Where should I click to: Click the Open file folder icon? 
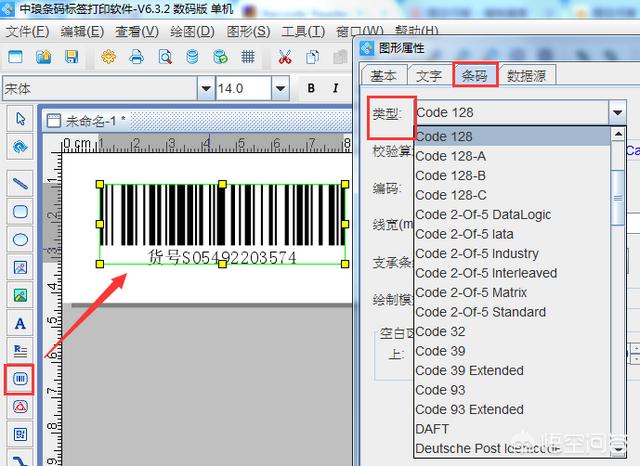[44, 56]
